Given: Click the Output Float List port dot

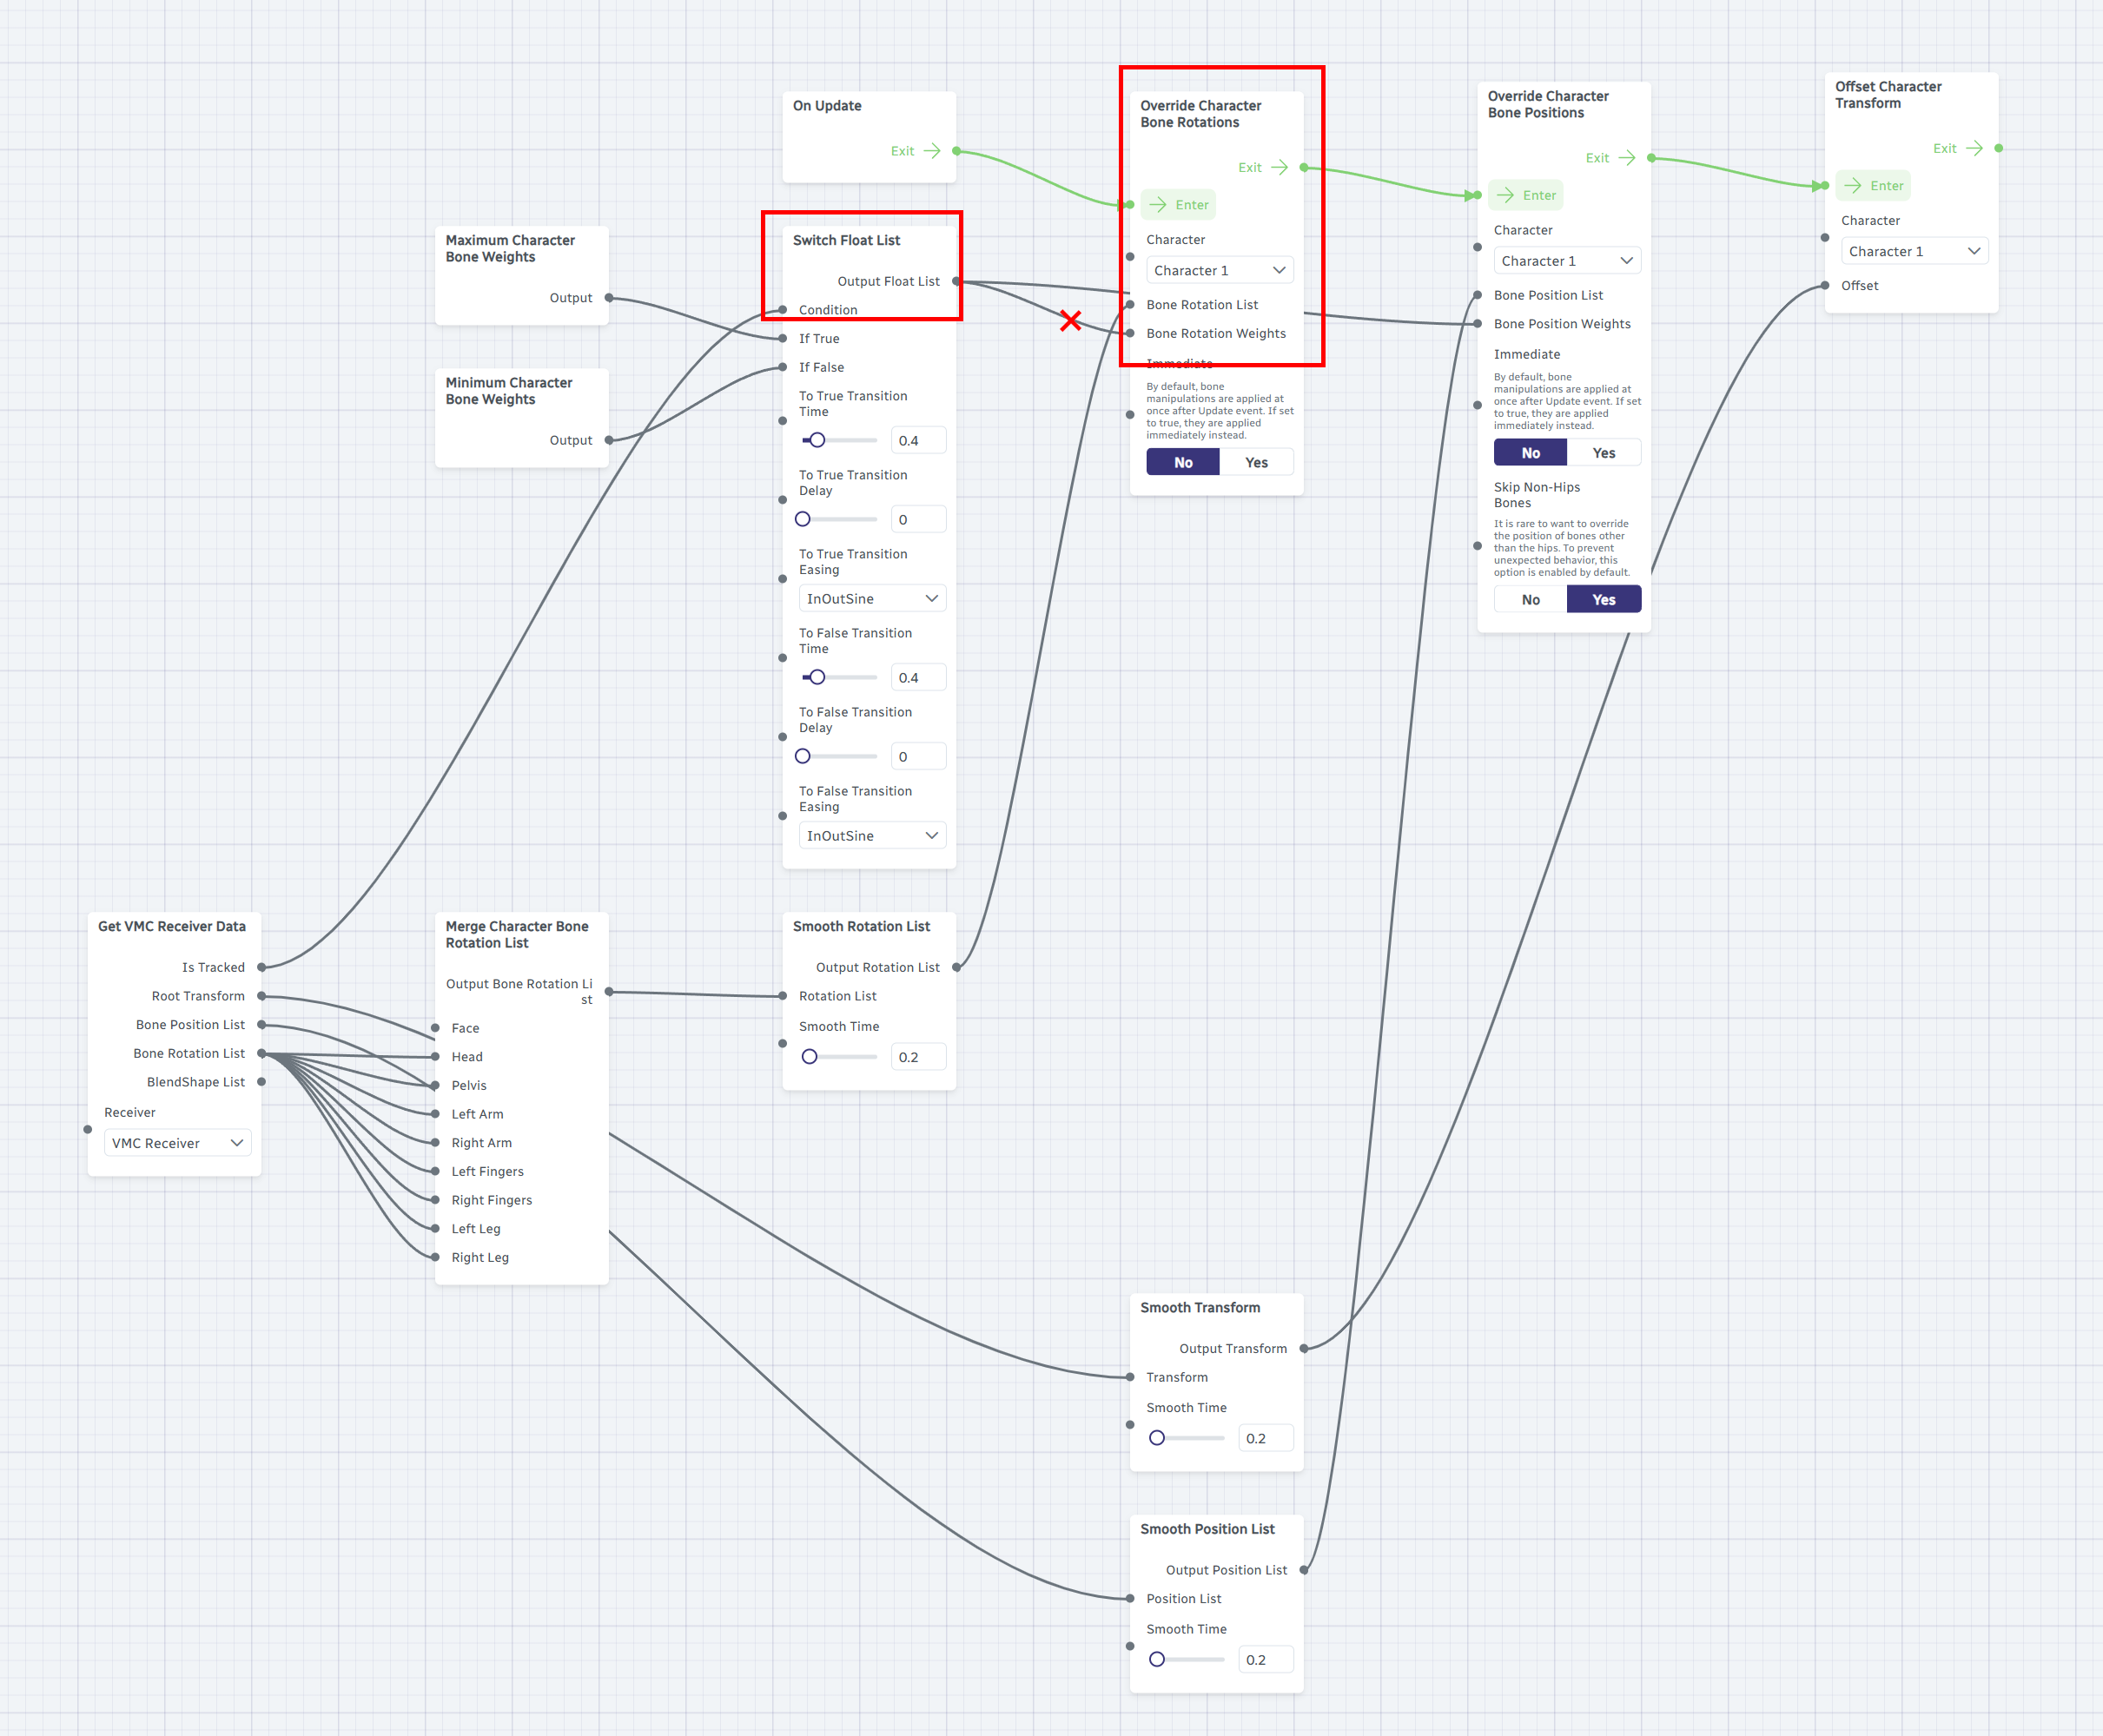Looking at the screenshot, I should coord(956,282).
